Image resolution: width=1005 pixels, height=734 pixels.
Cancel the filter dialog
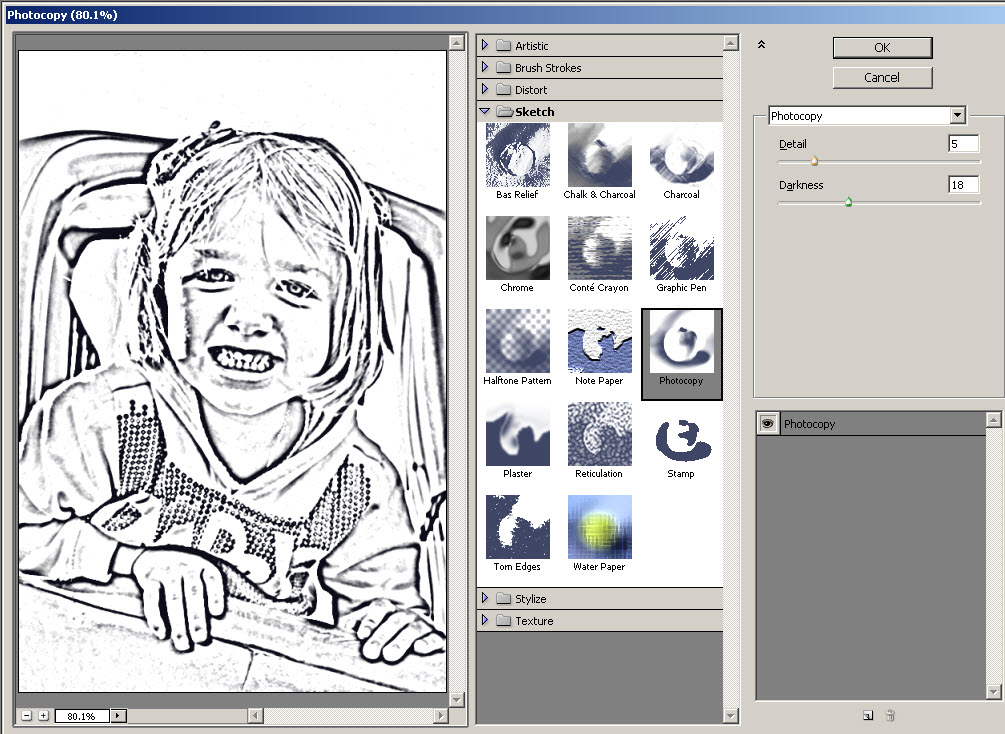point(881,77)
